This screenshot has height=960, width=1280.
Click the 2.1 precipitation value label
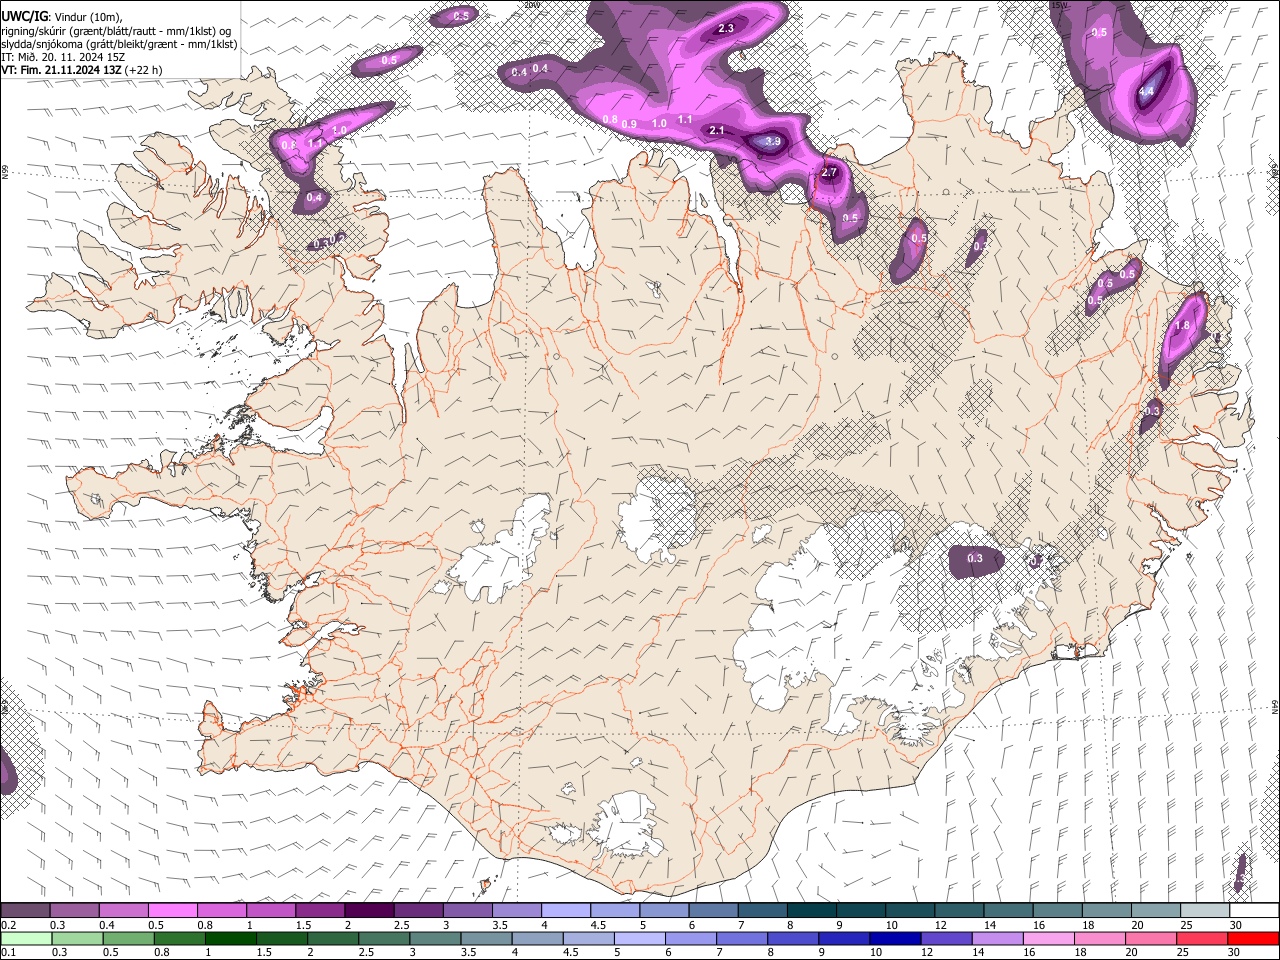716,131
